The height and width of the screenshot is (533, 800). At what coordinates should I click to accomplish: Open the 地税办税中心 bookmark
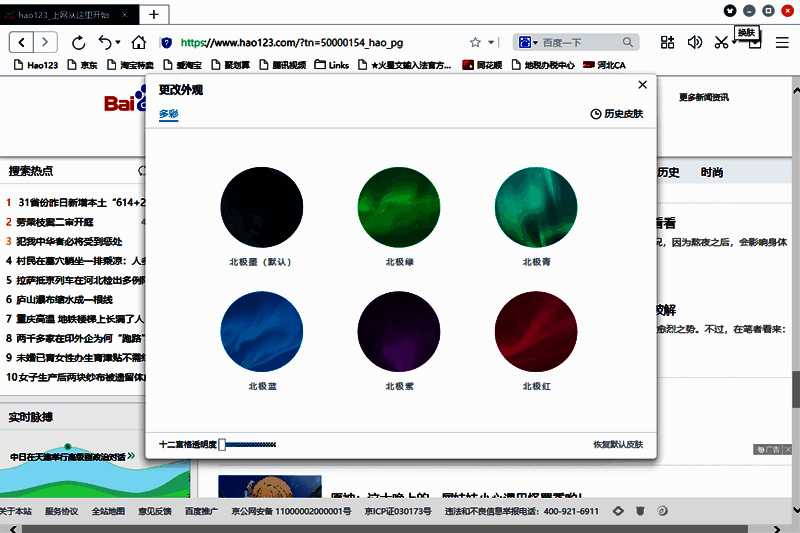point(543,65)
